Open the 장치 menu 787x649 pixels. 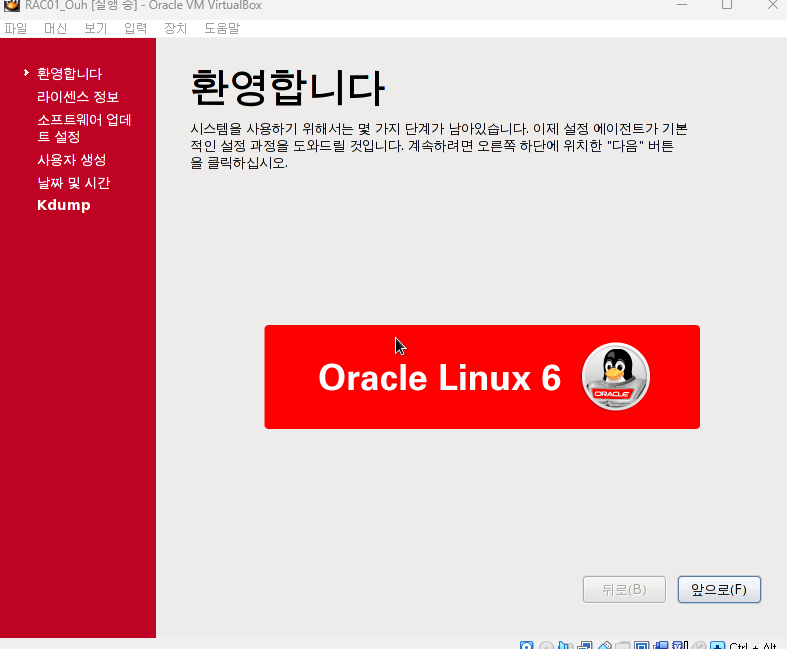(x=175, y=29)
